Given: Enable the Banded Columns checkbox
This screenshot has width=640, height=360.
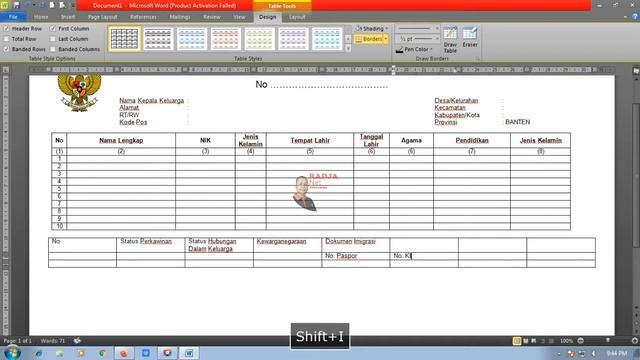Looking at the screenshot, I should point(53,49).
